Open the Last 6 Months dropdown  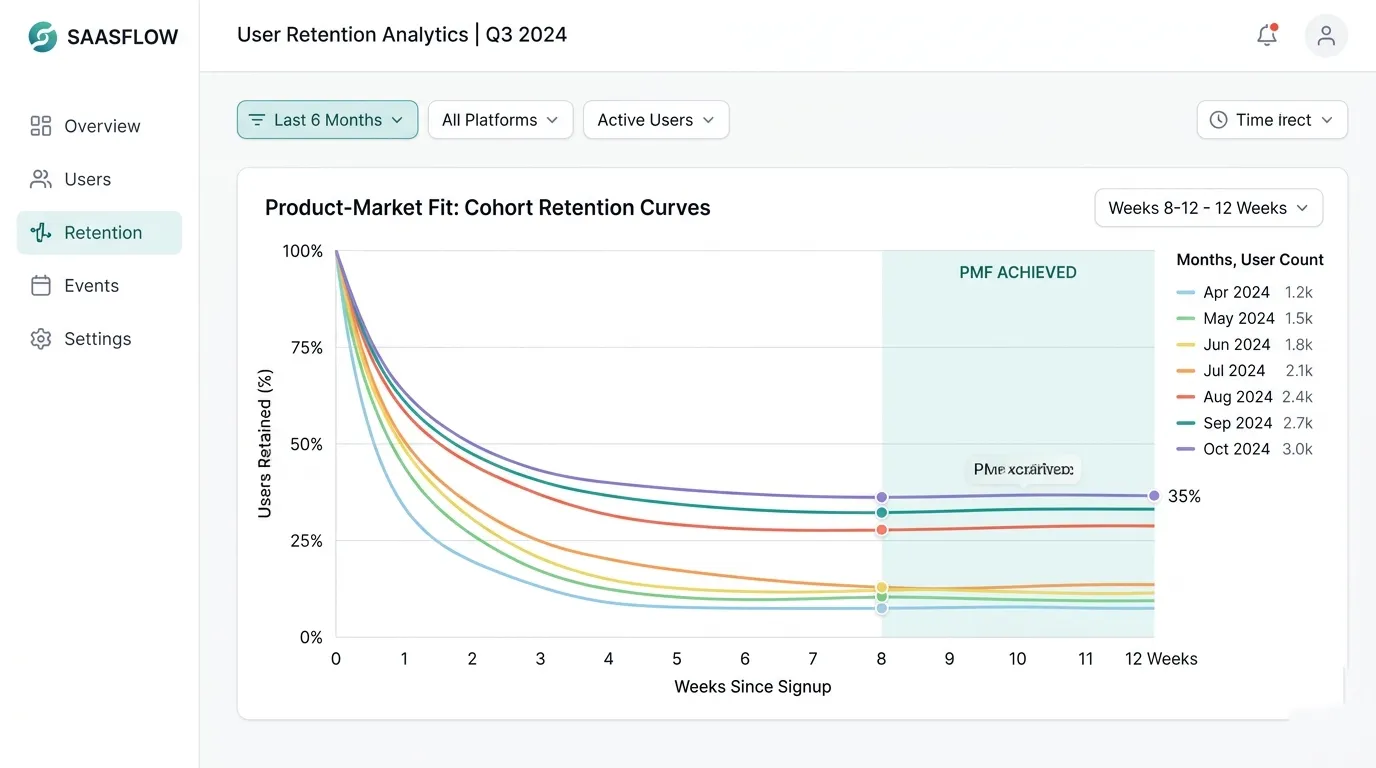(x=327, y=120)
